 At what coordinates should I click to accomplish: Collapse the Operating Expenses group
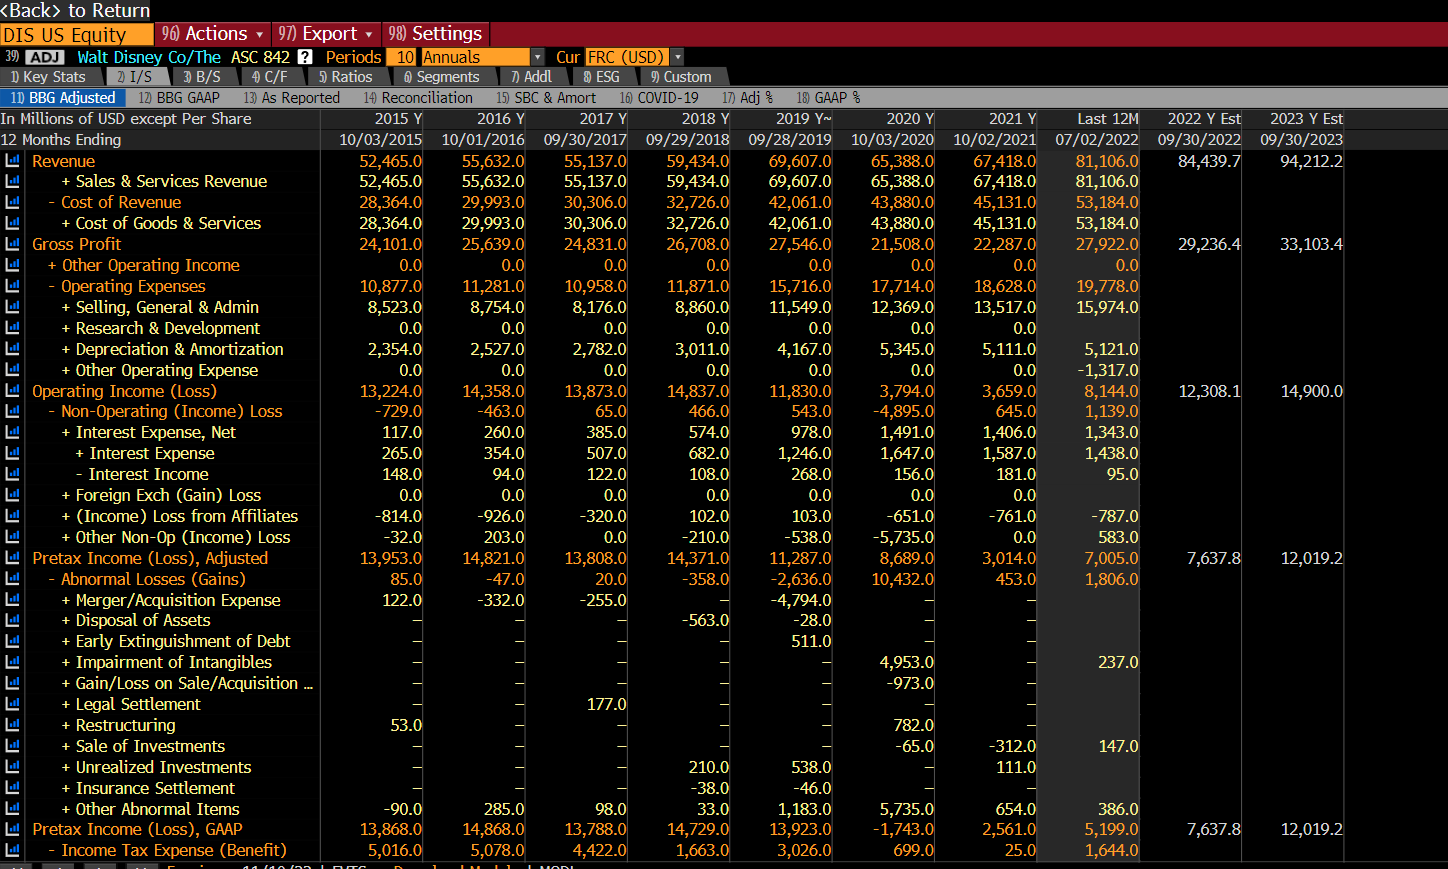(52, 286)
